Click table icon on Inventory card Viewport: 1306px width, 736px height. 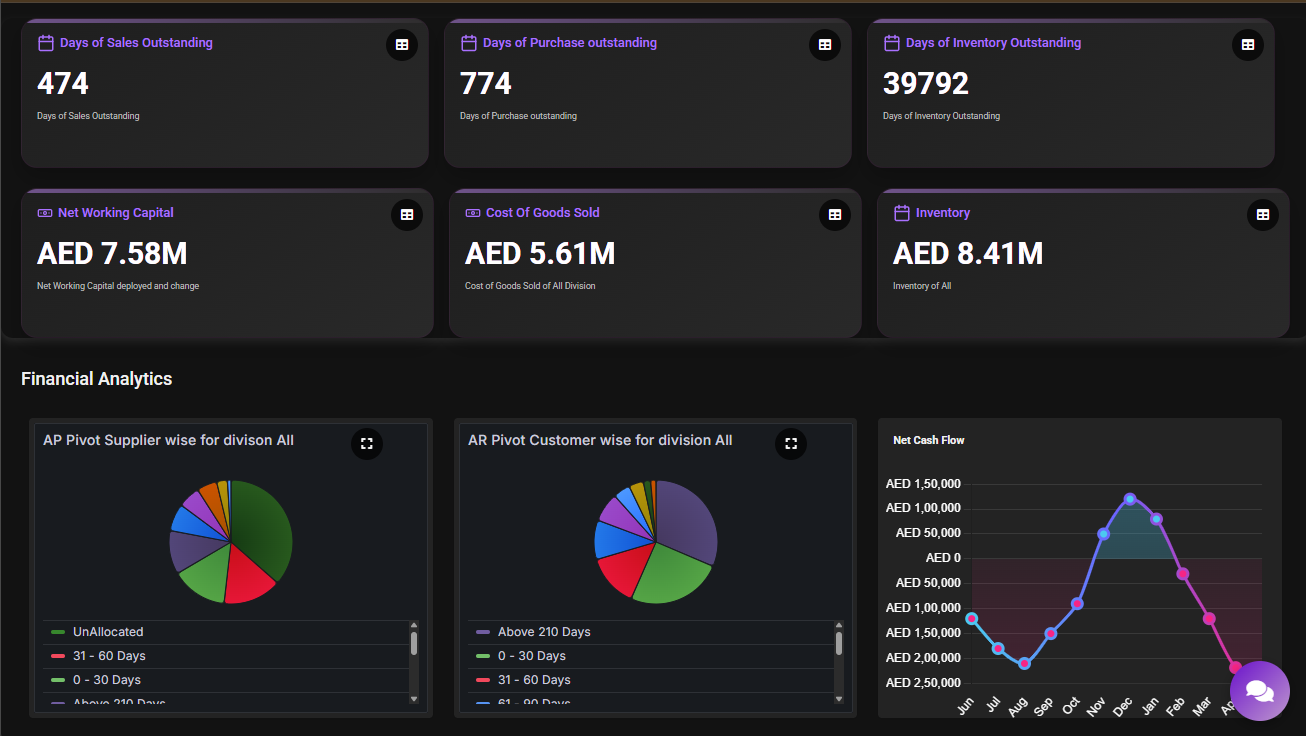click(1263, 215)
